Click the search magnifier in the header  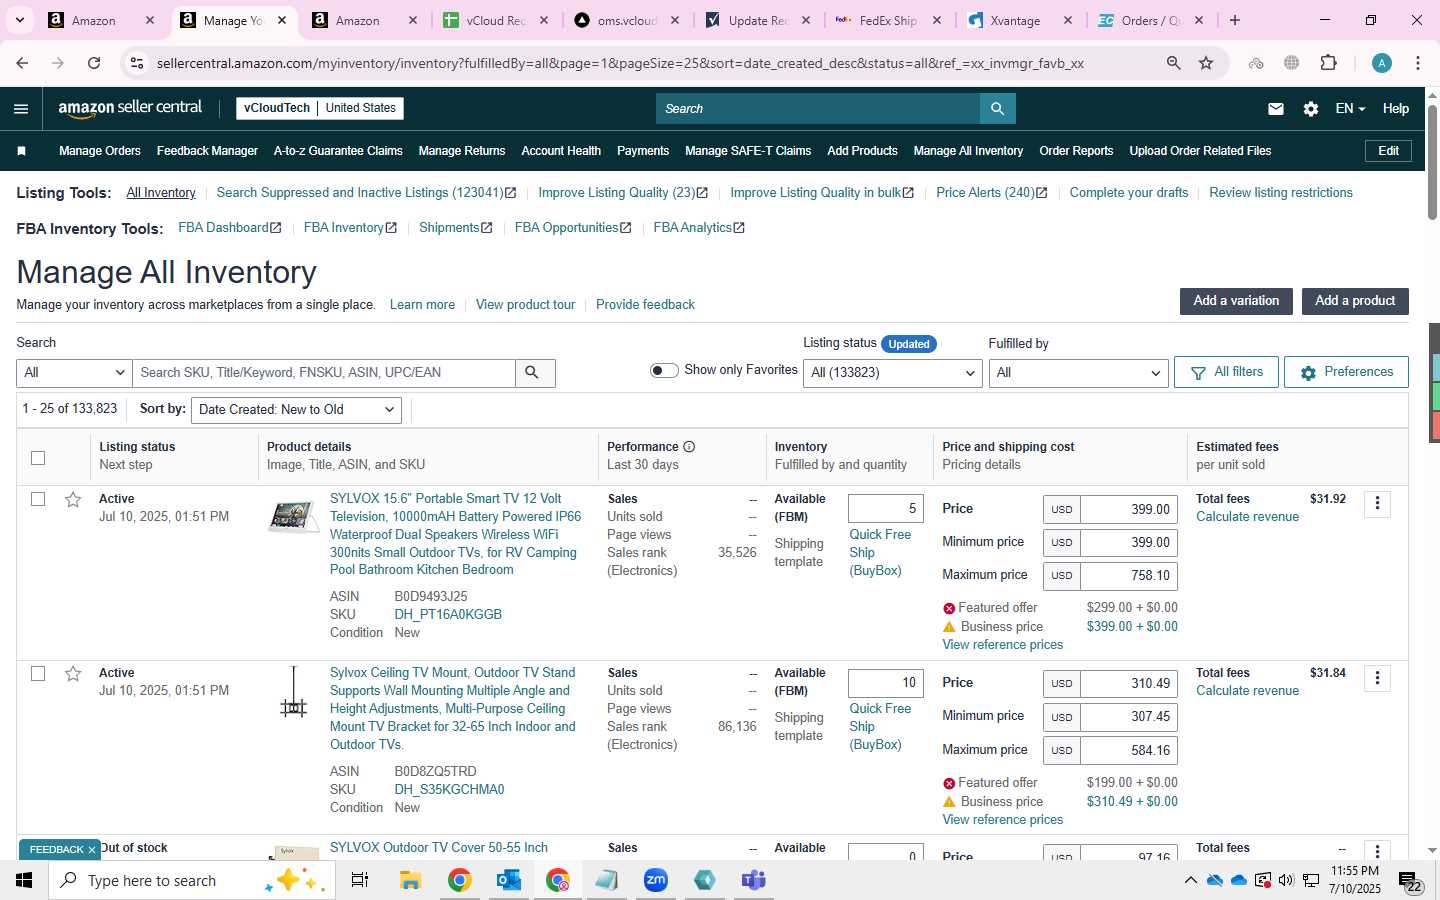pyautogui.click(x=997, y=108)
